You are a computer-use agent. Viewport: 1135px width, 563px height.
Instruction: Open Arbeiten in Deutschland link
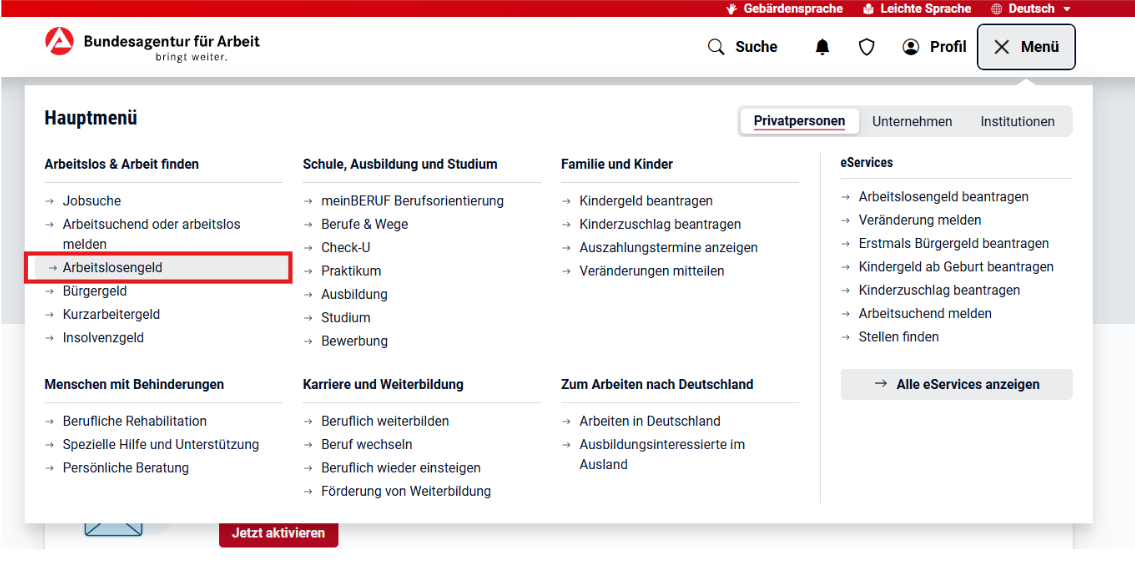[x=650, y=420]
